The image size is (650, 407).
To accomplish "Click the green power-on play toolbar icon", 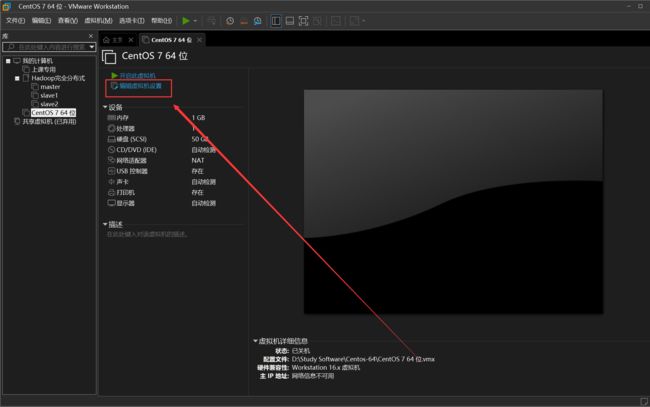I will pos(186,21).
